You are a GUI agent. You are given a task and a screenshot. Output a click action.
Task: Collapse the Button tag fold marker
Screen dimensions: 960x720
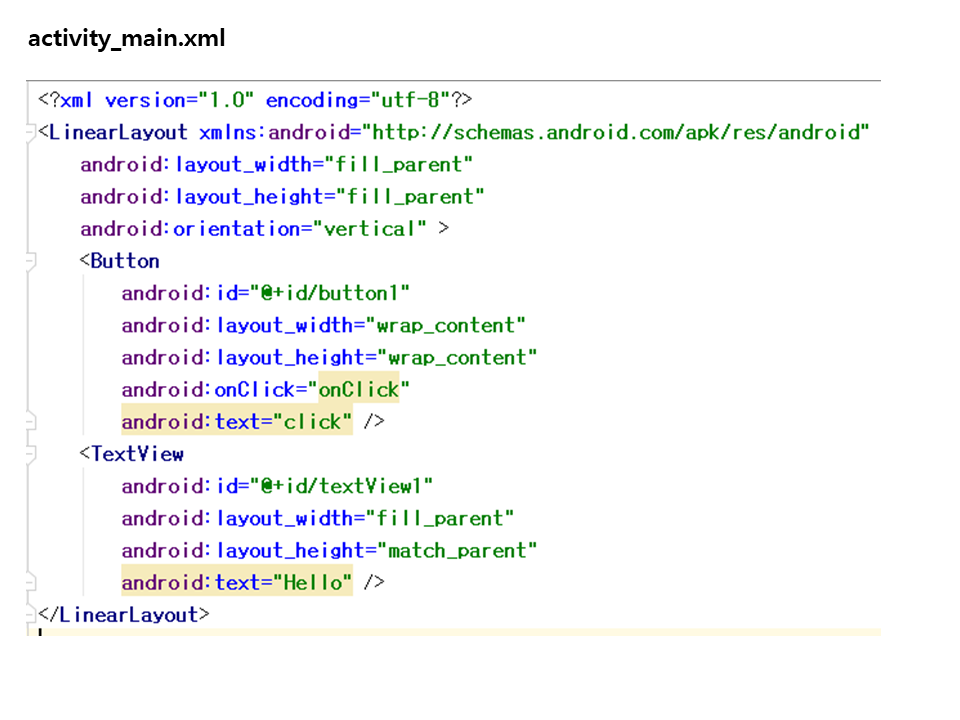click(x=32, y=262)
